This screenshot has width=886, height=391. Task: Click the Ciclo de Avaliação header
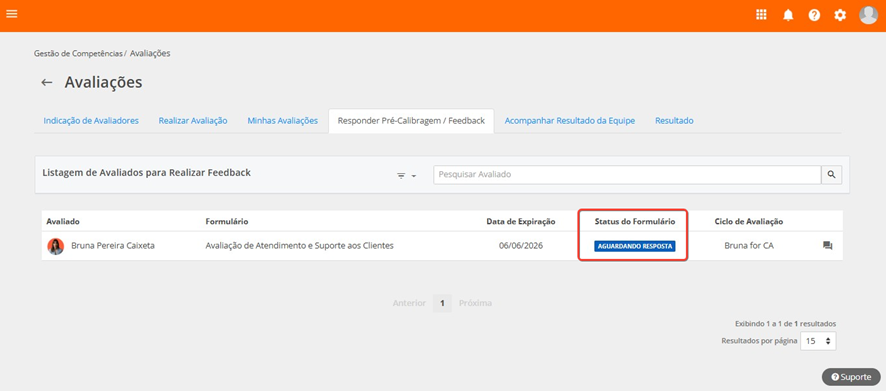[x=749, y=221]
